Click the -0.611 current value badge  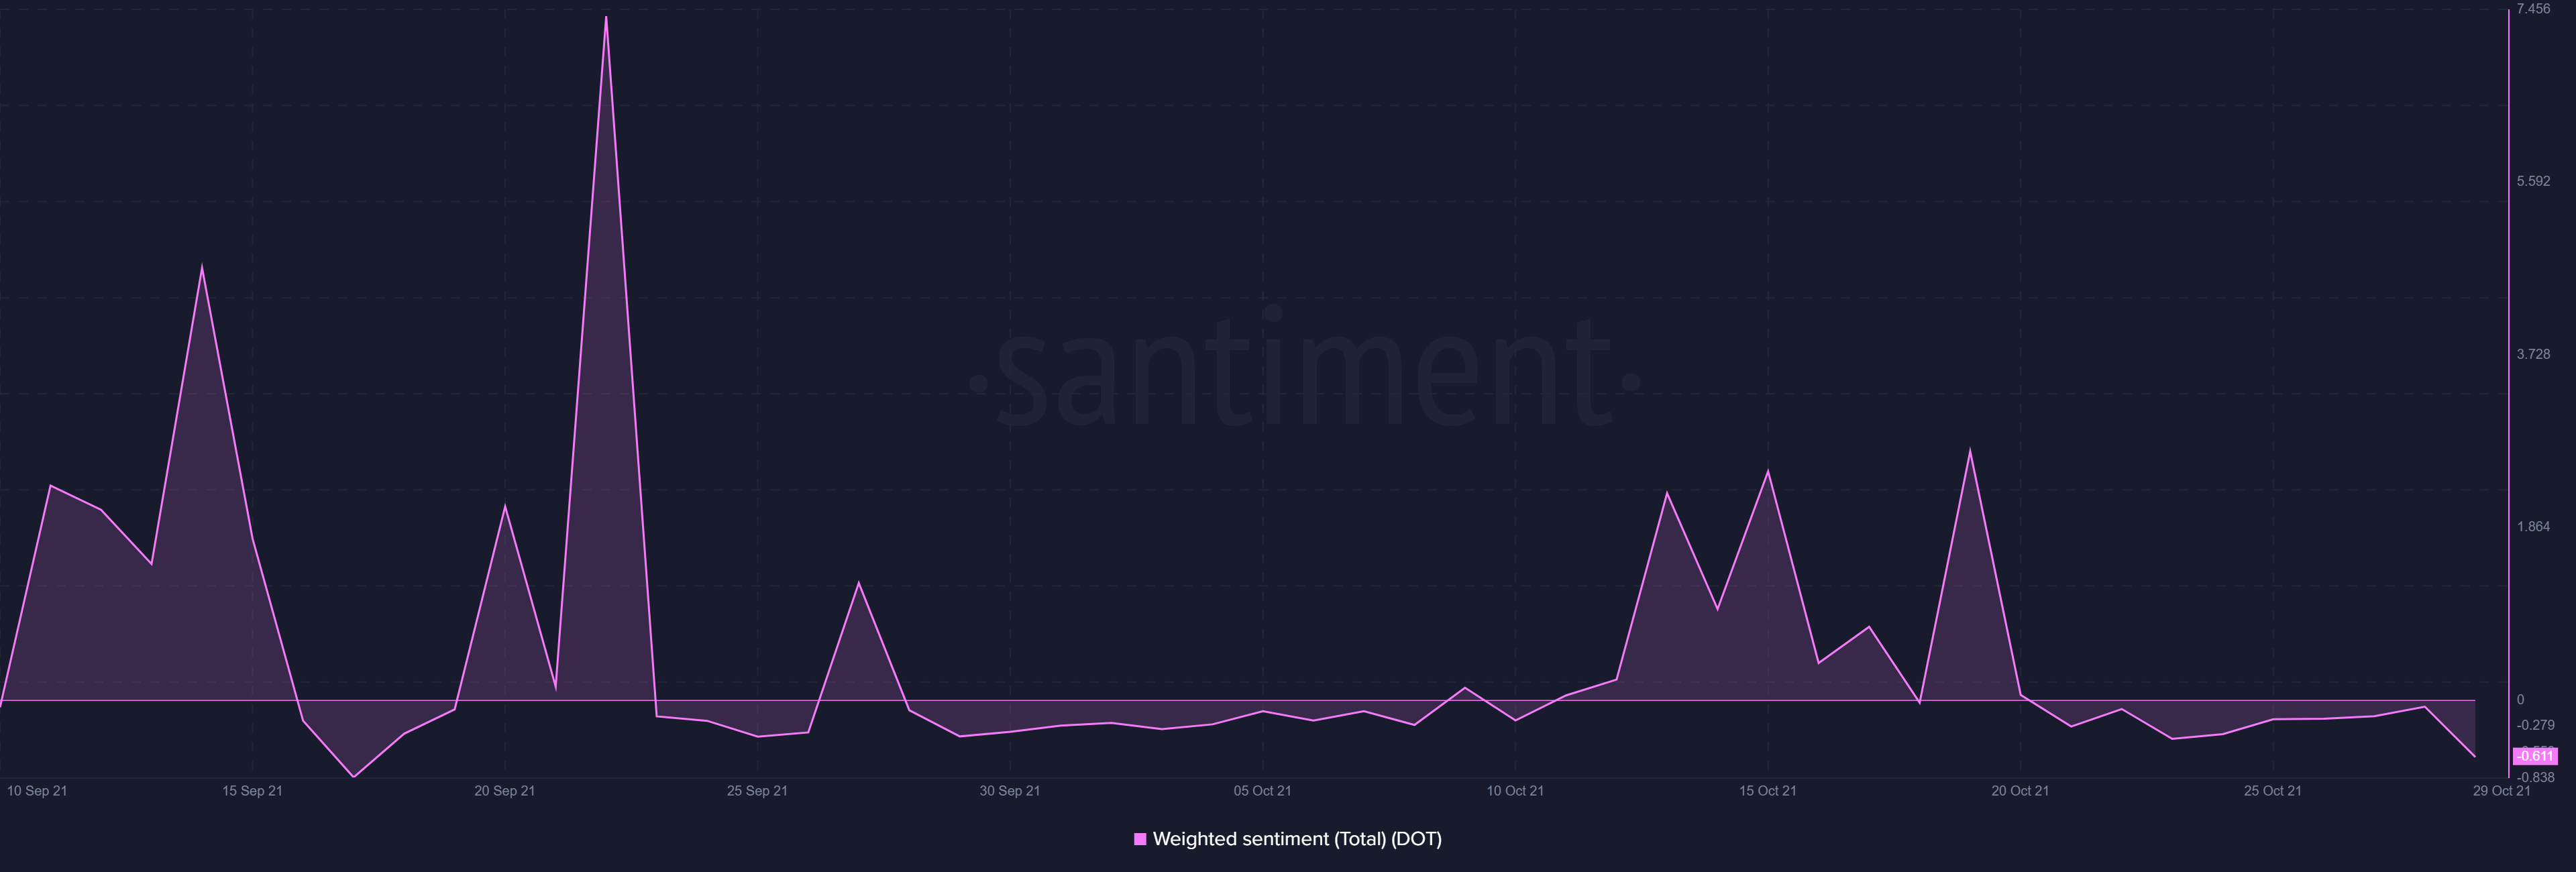[2535, 756]
